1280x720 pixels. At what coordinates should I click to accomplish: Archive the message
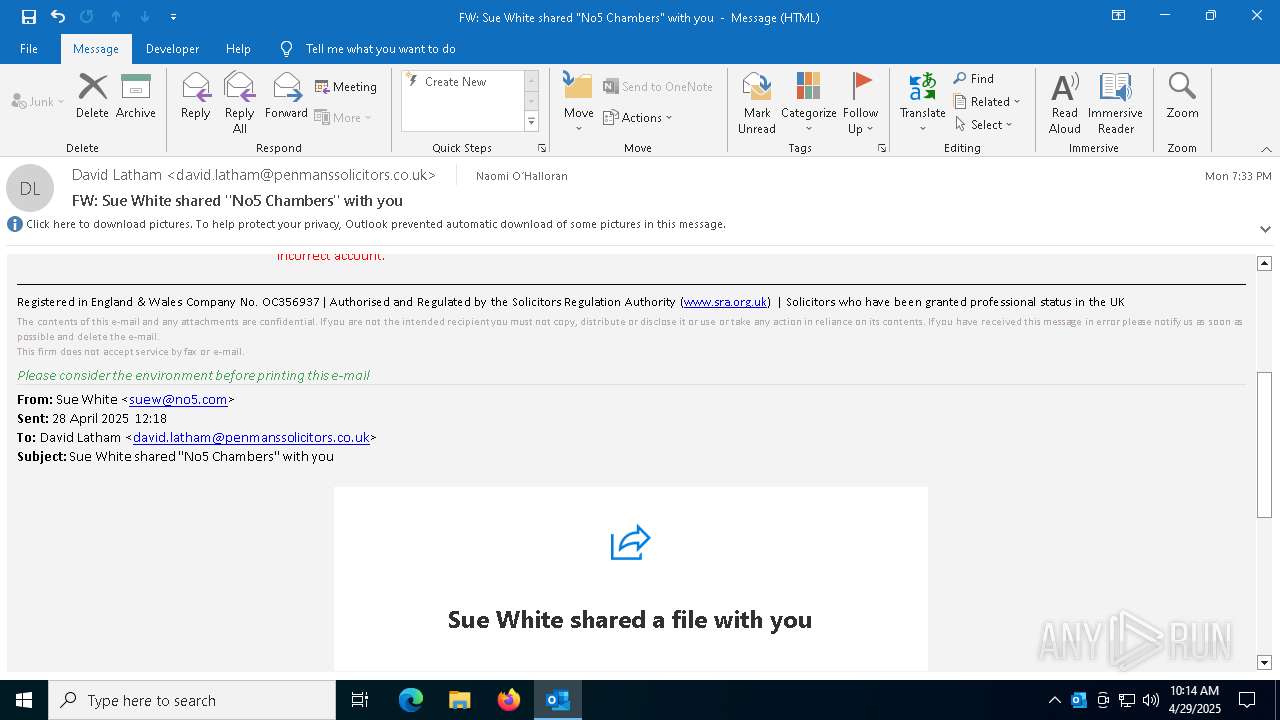136,96
